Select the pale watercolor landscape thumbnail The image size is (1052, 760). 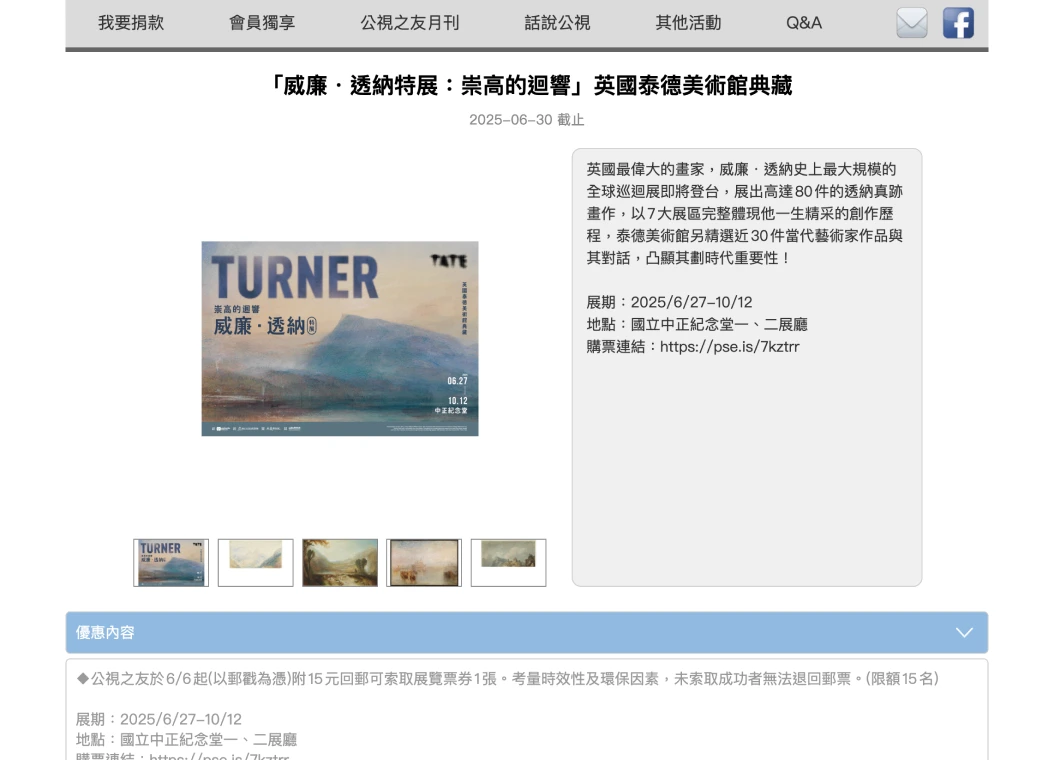256,563
